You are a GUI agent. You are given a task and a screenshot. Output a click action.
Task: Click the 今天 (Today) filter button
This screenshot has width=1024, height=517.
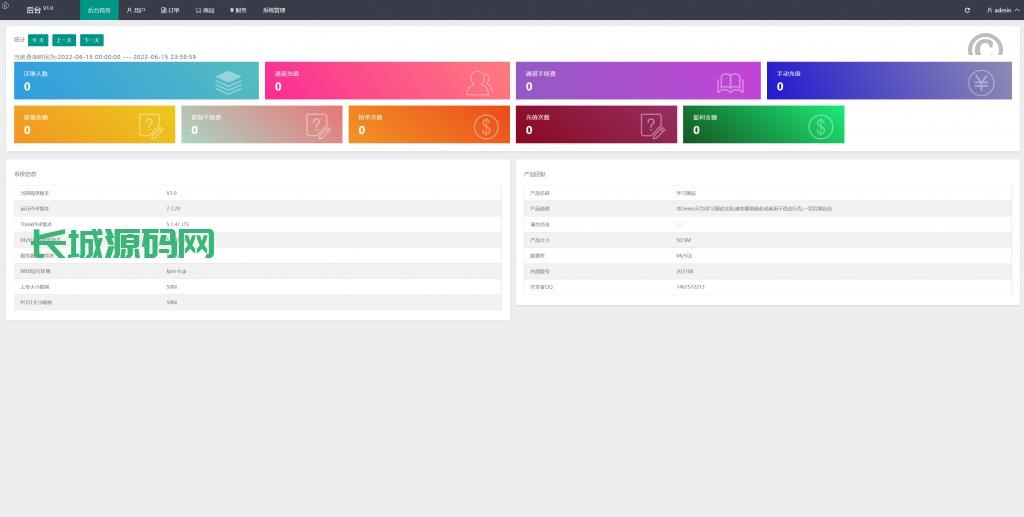[38, 40]
